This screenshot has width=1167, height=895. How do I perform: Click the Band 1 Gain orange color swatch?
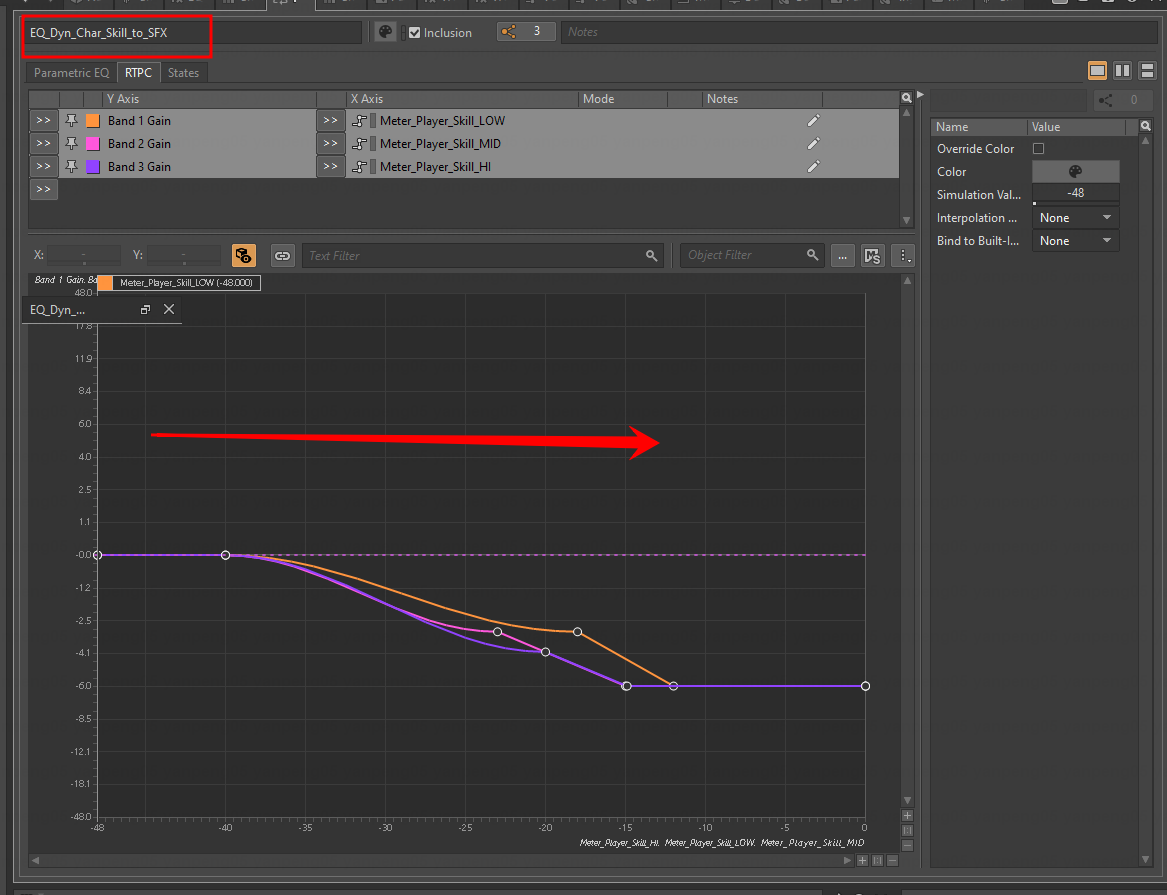pyautogui.click(x=93, y=121)
